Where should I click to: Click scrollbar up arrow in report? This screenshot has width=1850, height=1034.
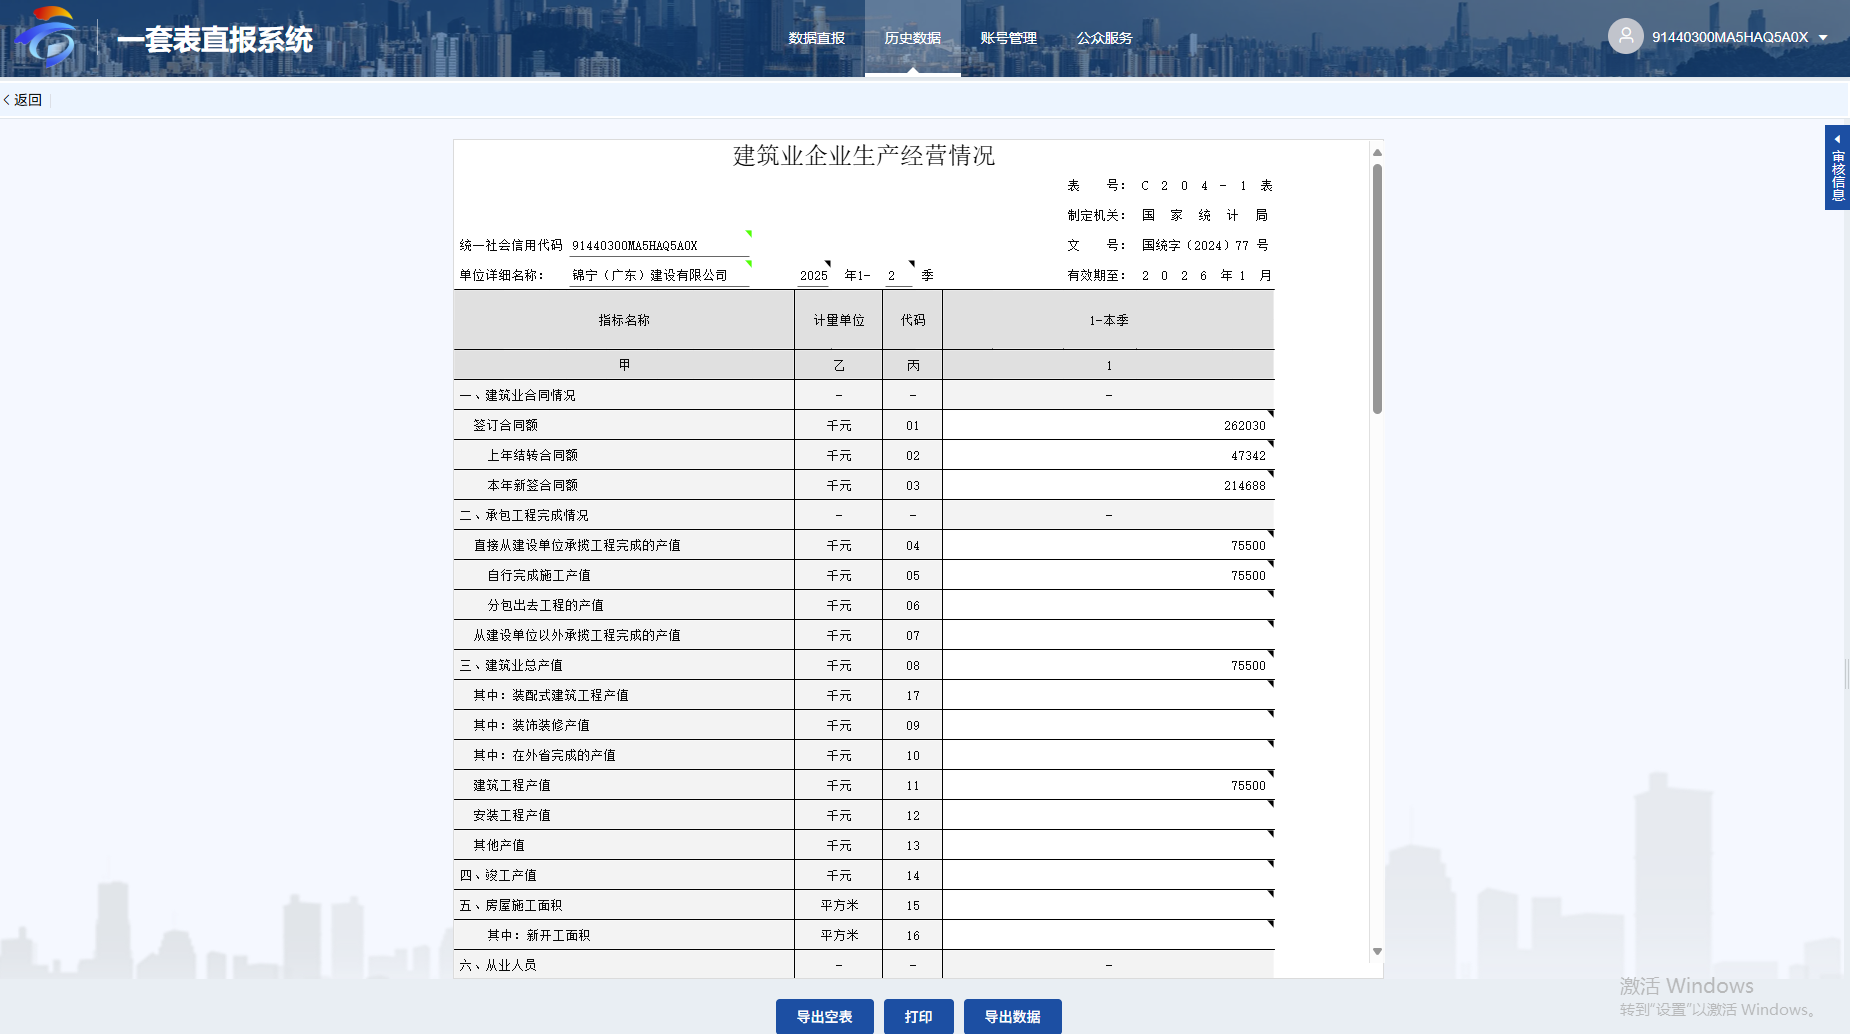click(x=1377, y=153)
